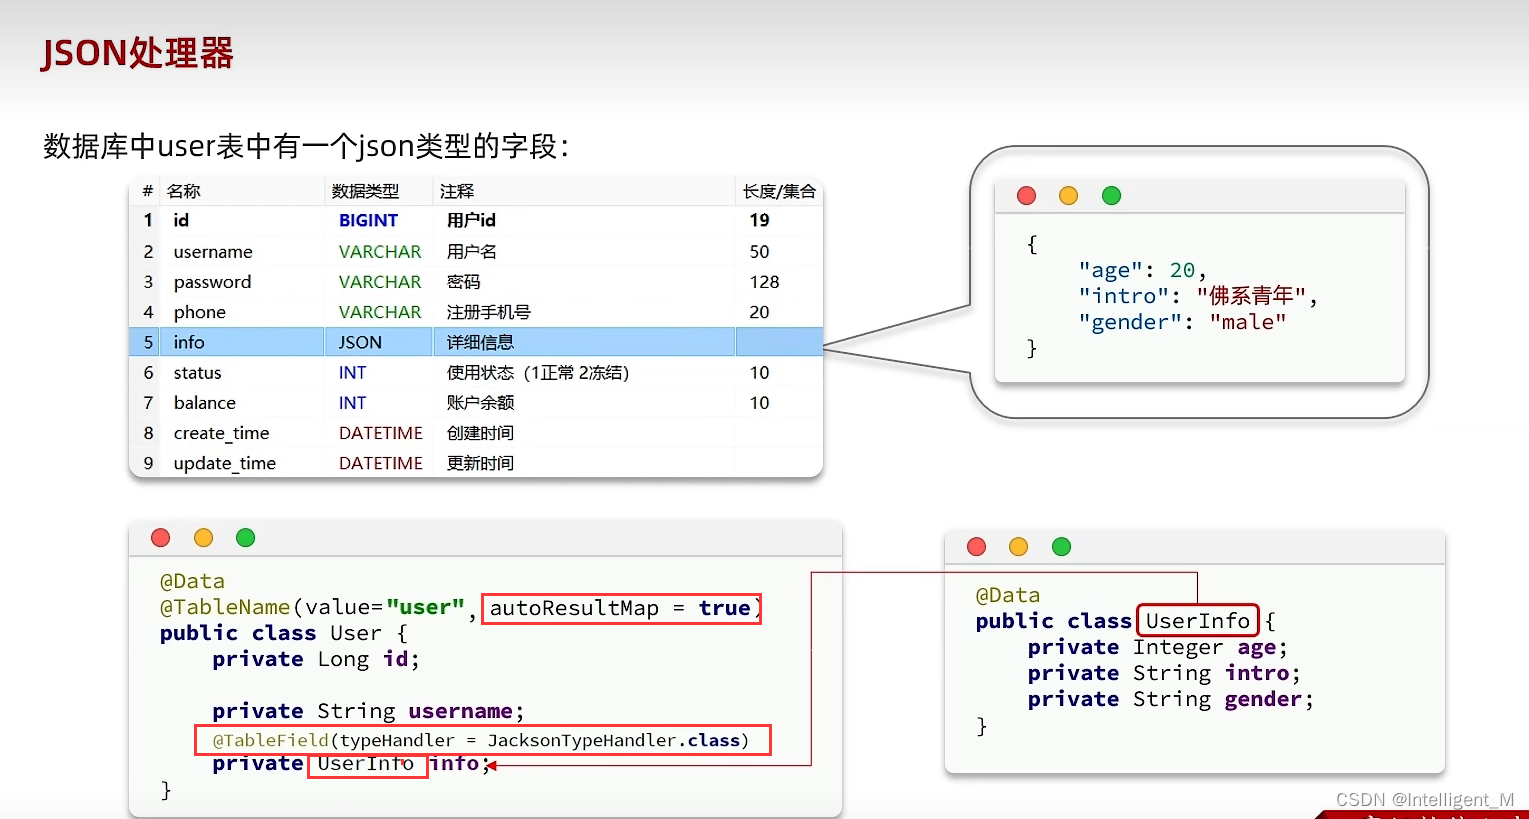Viewport: 1529px width, 819px height.
Task: Click the JSON data type cell
Action: (x=360, y=342)
